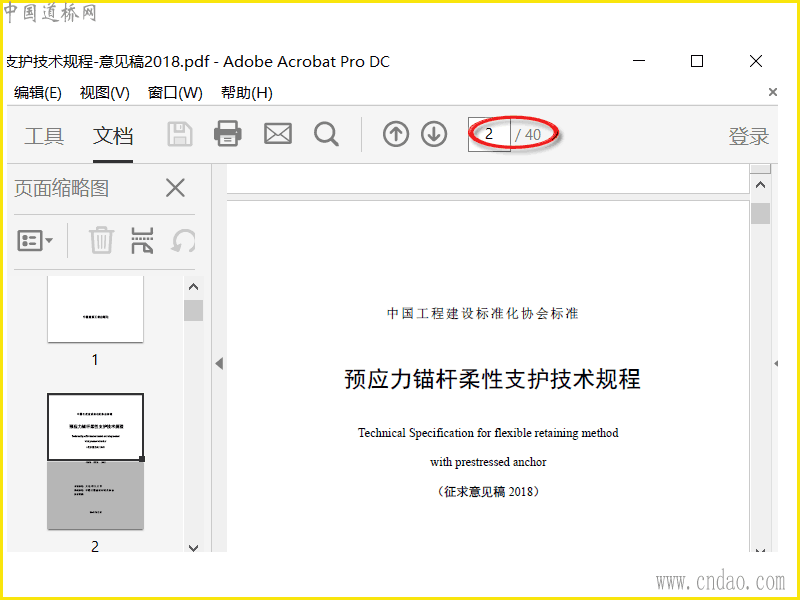Click the thumbnail panel scrollbar handle
The width and height of the screenshot is (800, 600).
click(x=193, y=310)
